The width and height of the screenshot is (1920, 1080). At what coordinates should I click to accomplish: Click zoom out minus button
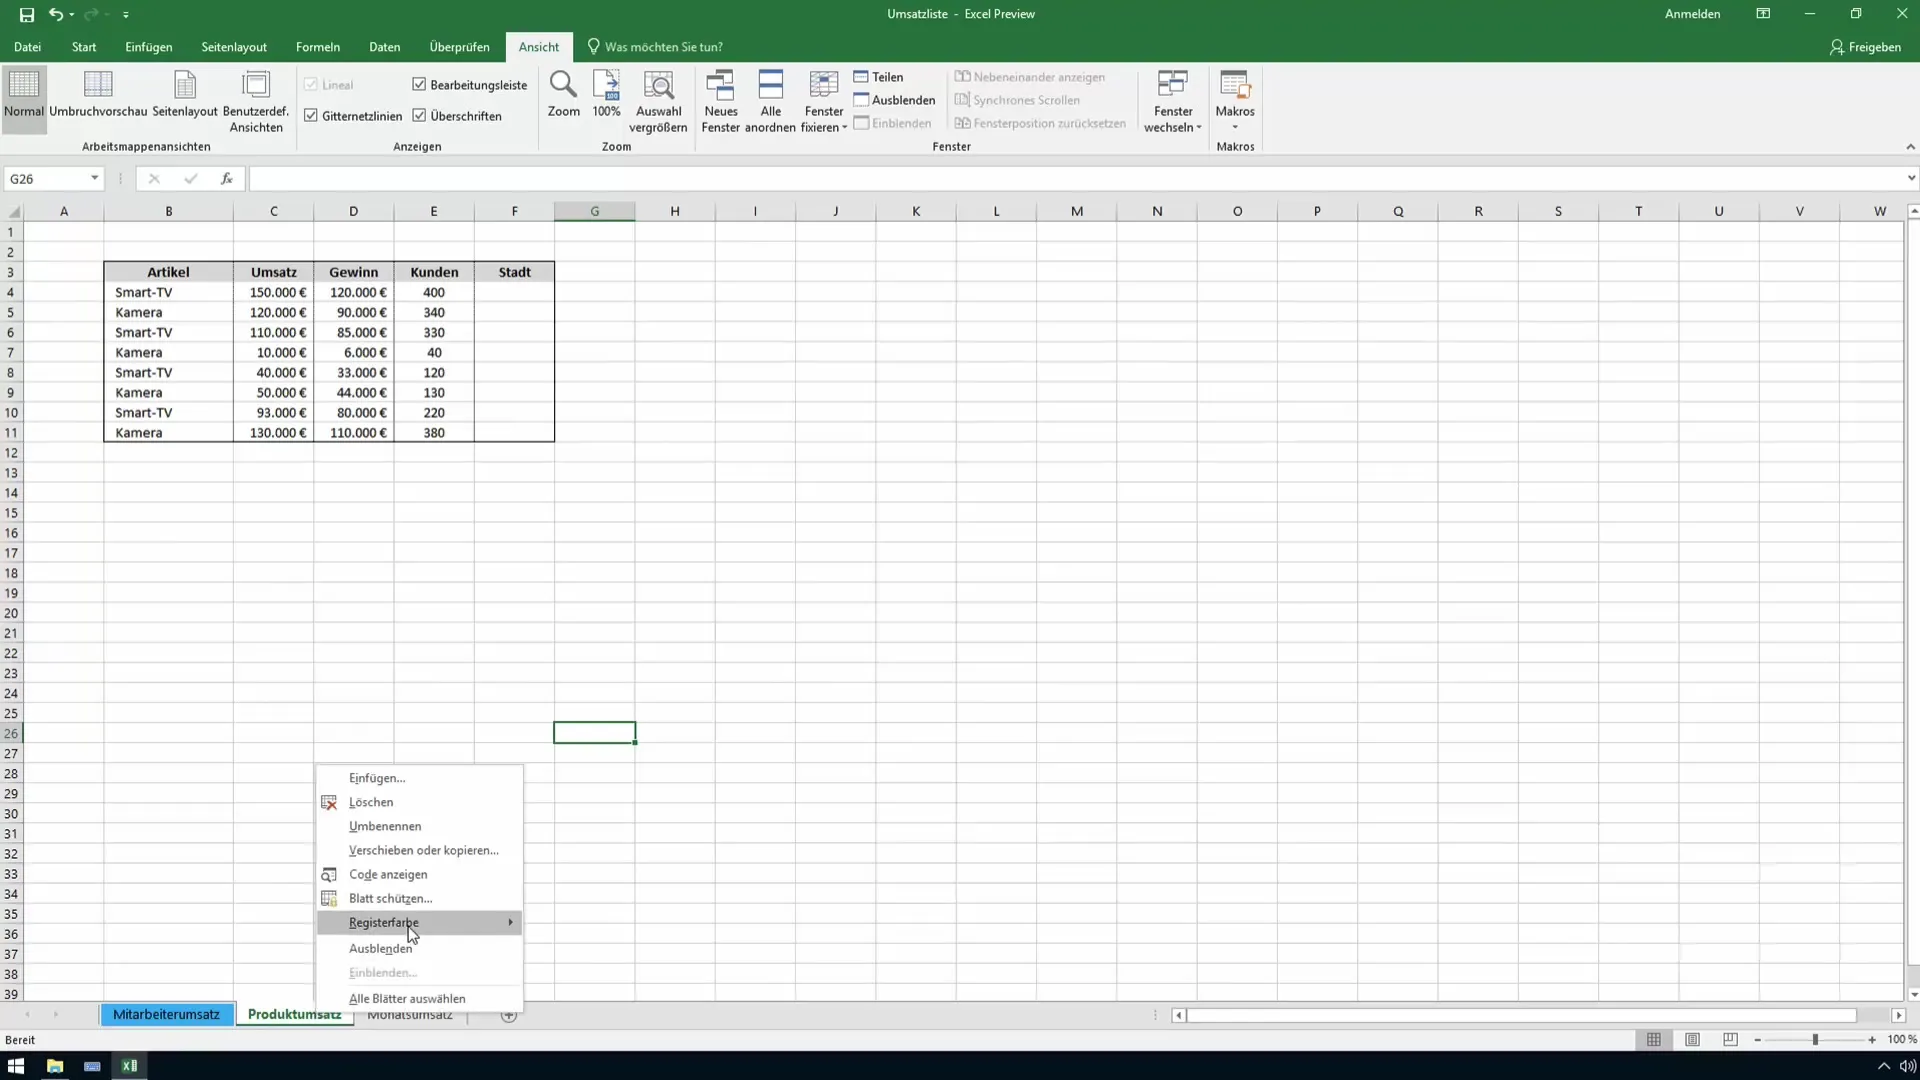coord(1758,1040)
